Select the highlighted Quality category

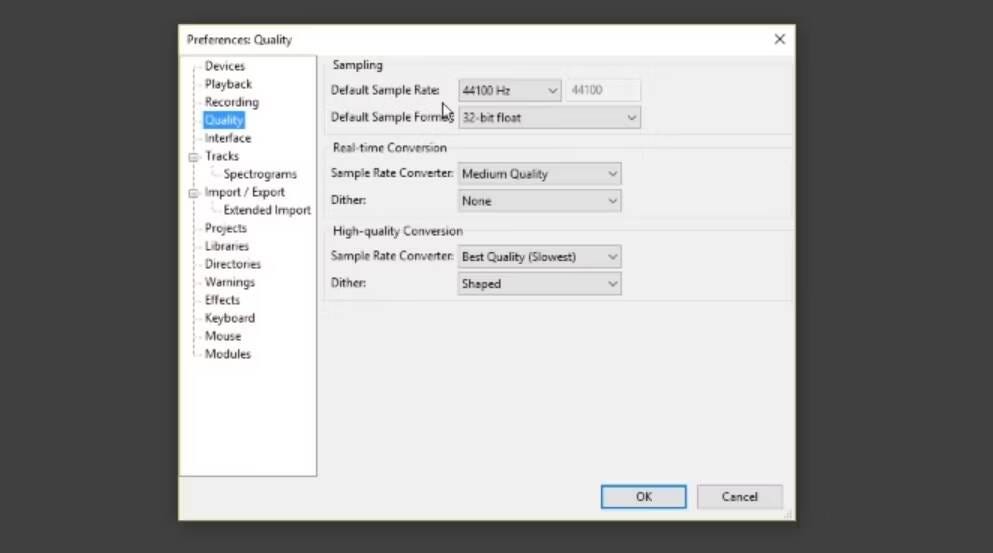click(x=224, y=120)
